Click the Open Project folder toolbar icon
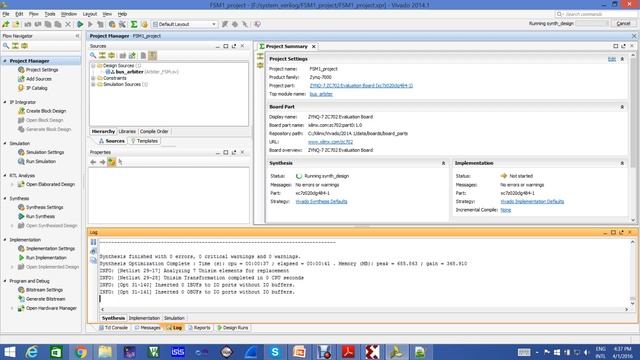The width and height of the screenshot is (640, 360). (16, 24)
